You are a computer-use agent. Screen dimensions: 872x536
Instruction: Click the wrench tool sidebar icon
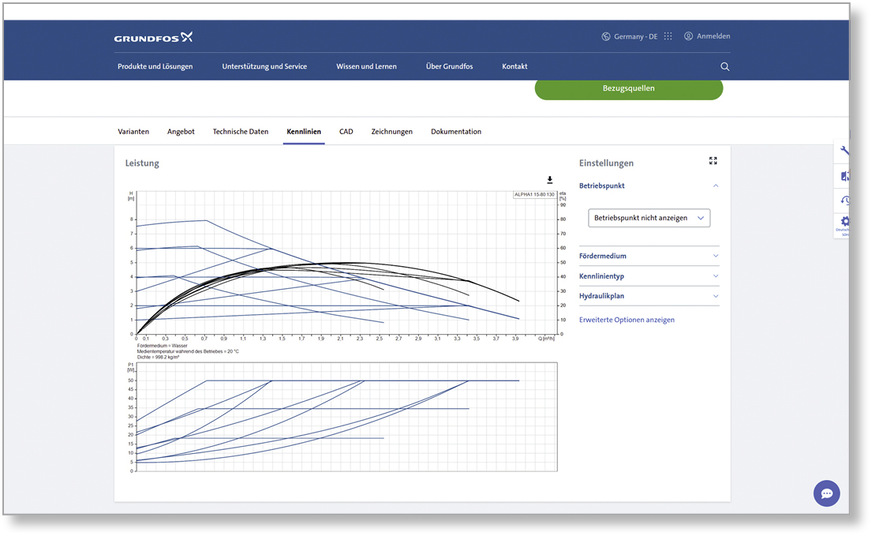click(845, 151)
